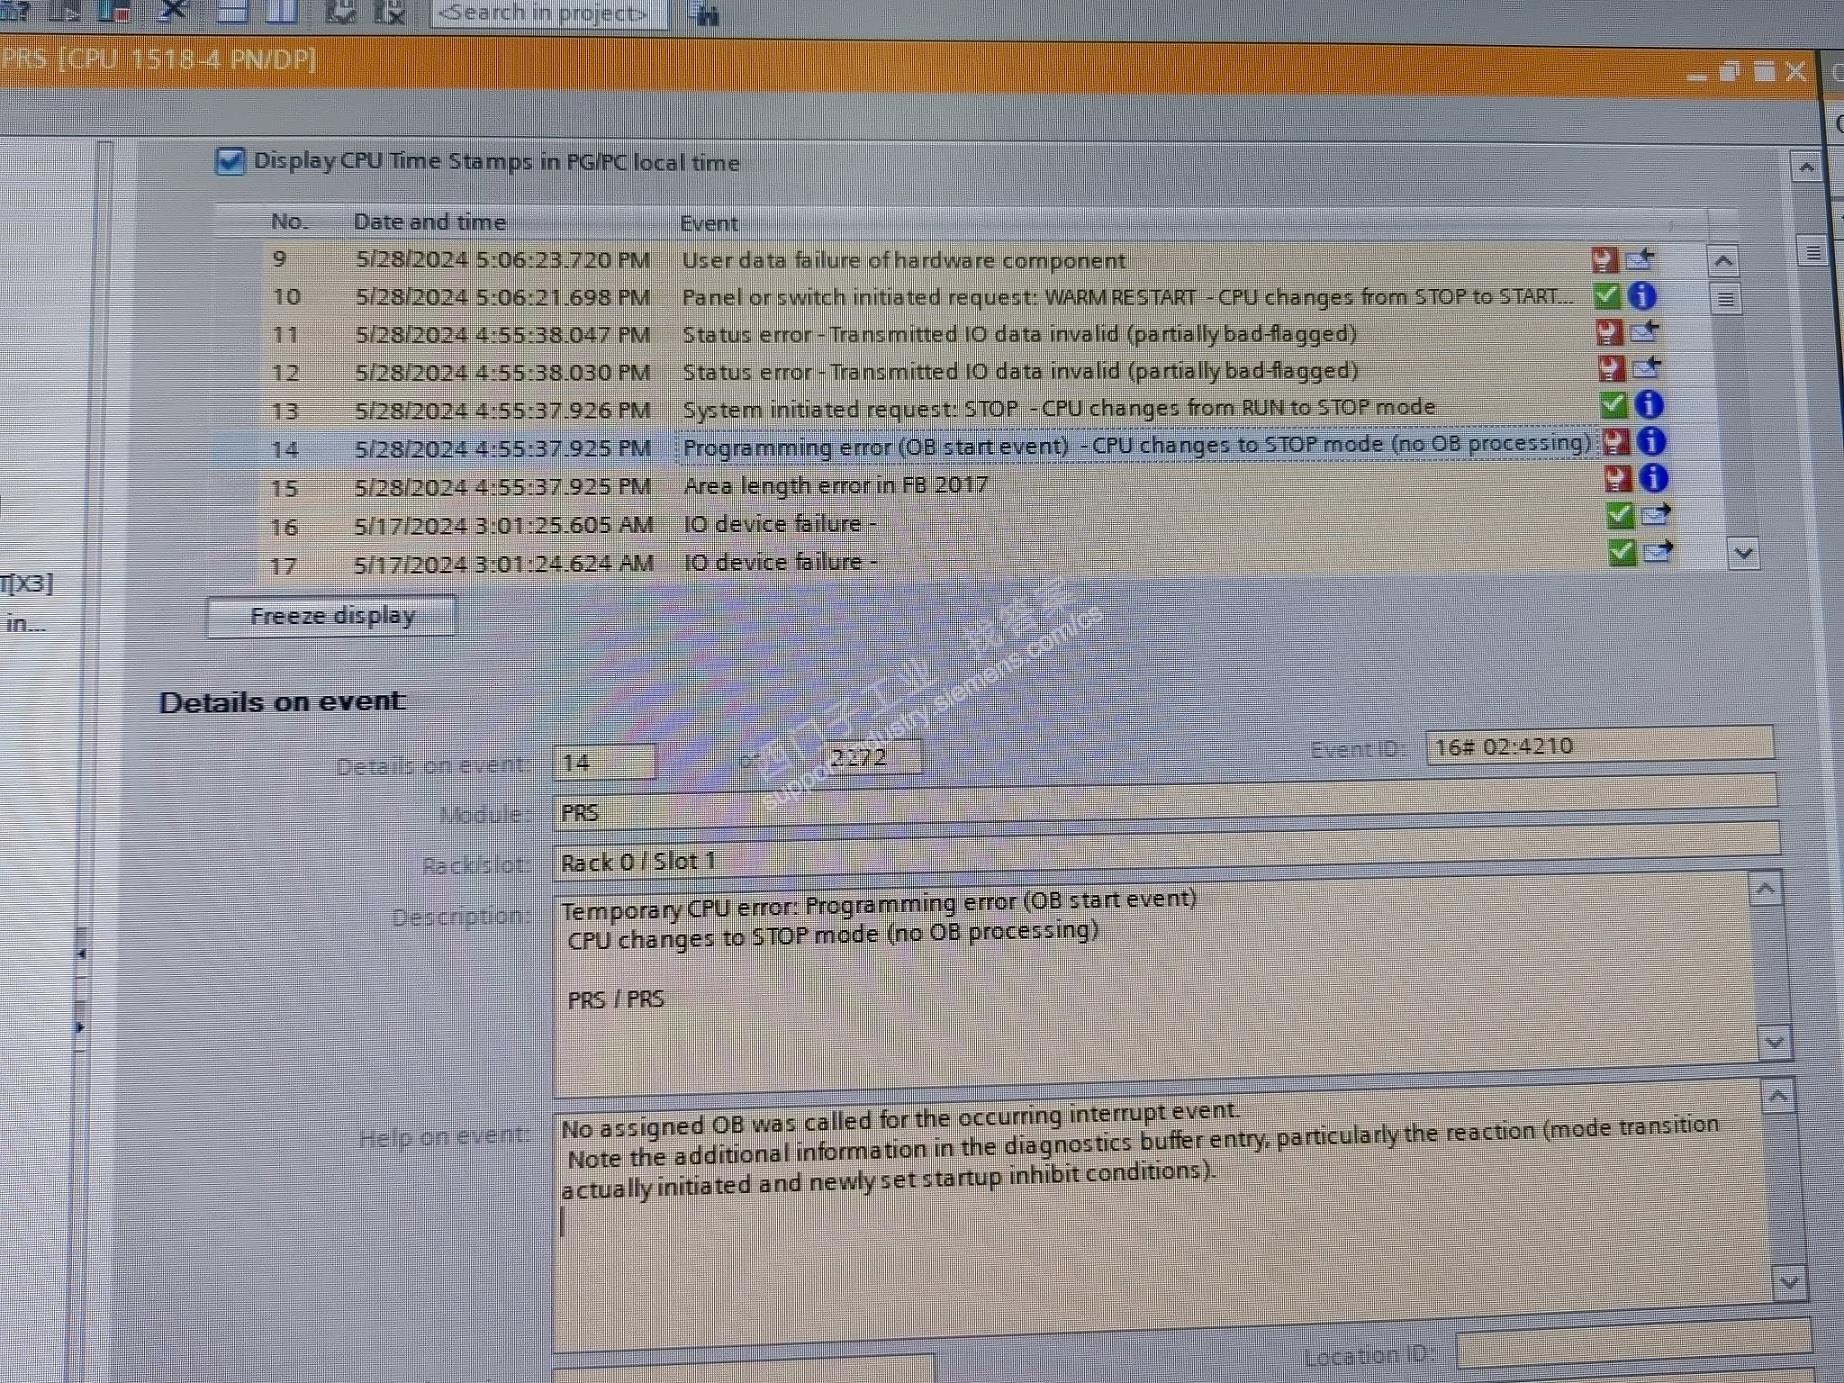Click the event list scroll up arrow

click(x=1723, y=262)
